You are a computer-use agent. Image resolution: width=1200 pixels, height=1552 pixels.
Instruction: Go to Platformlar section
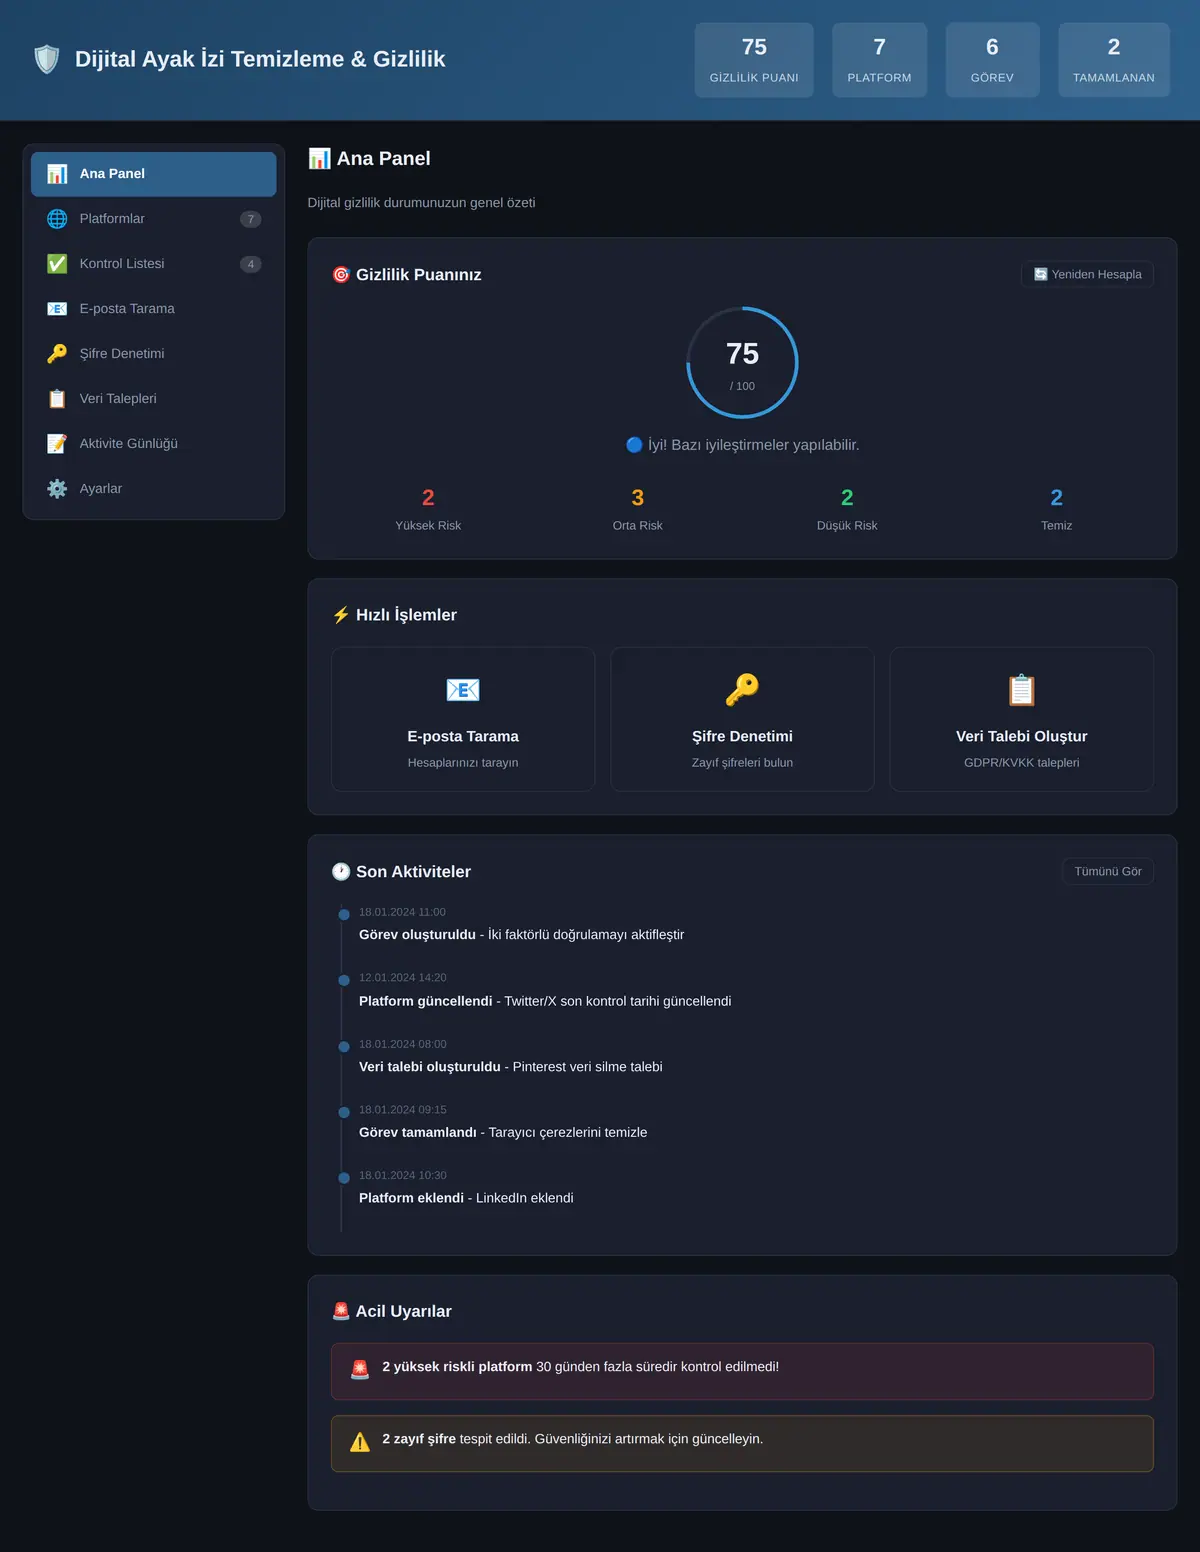(x=154, y=219)
